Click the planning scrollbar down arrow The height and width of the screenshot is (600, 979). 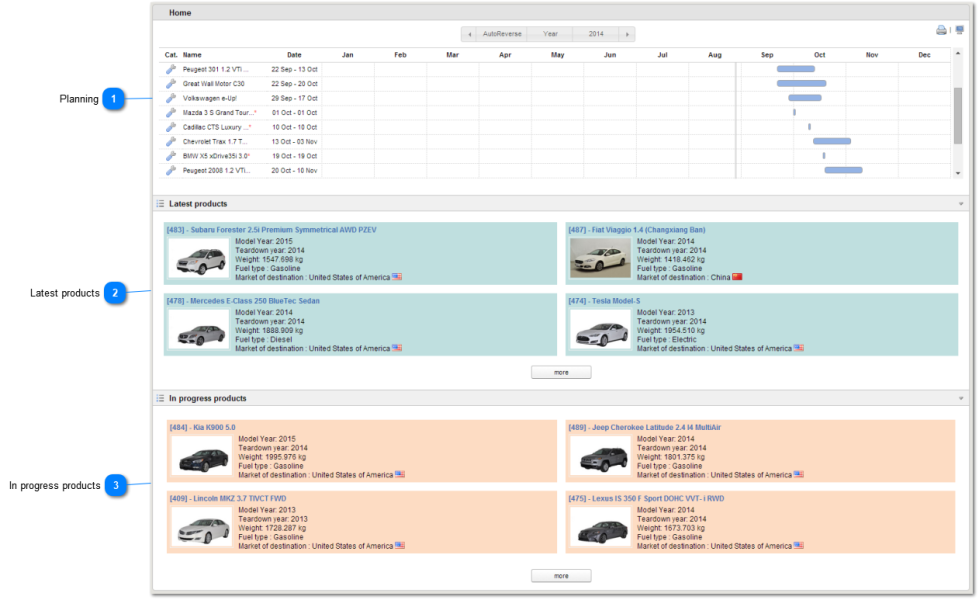pyautogui.click(x=958, y=174)
